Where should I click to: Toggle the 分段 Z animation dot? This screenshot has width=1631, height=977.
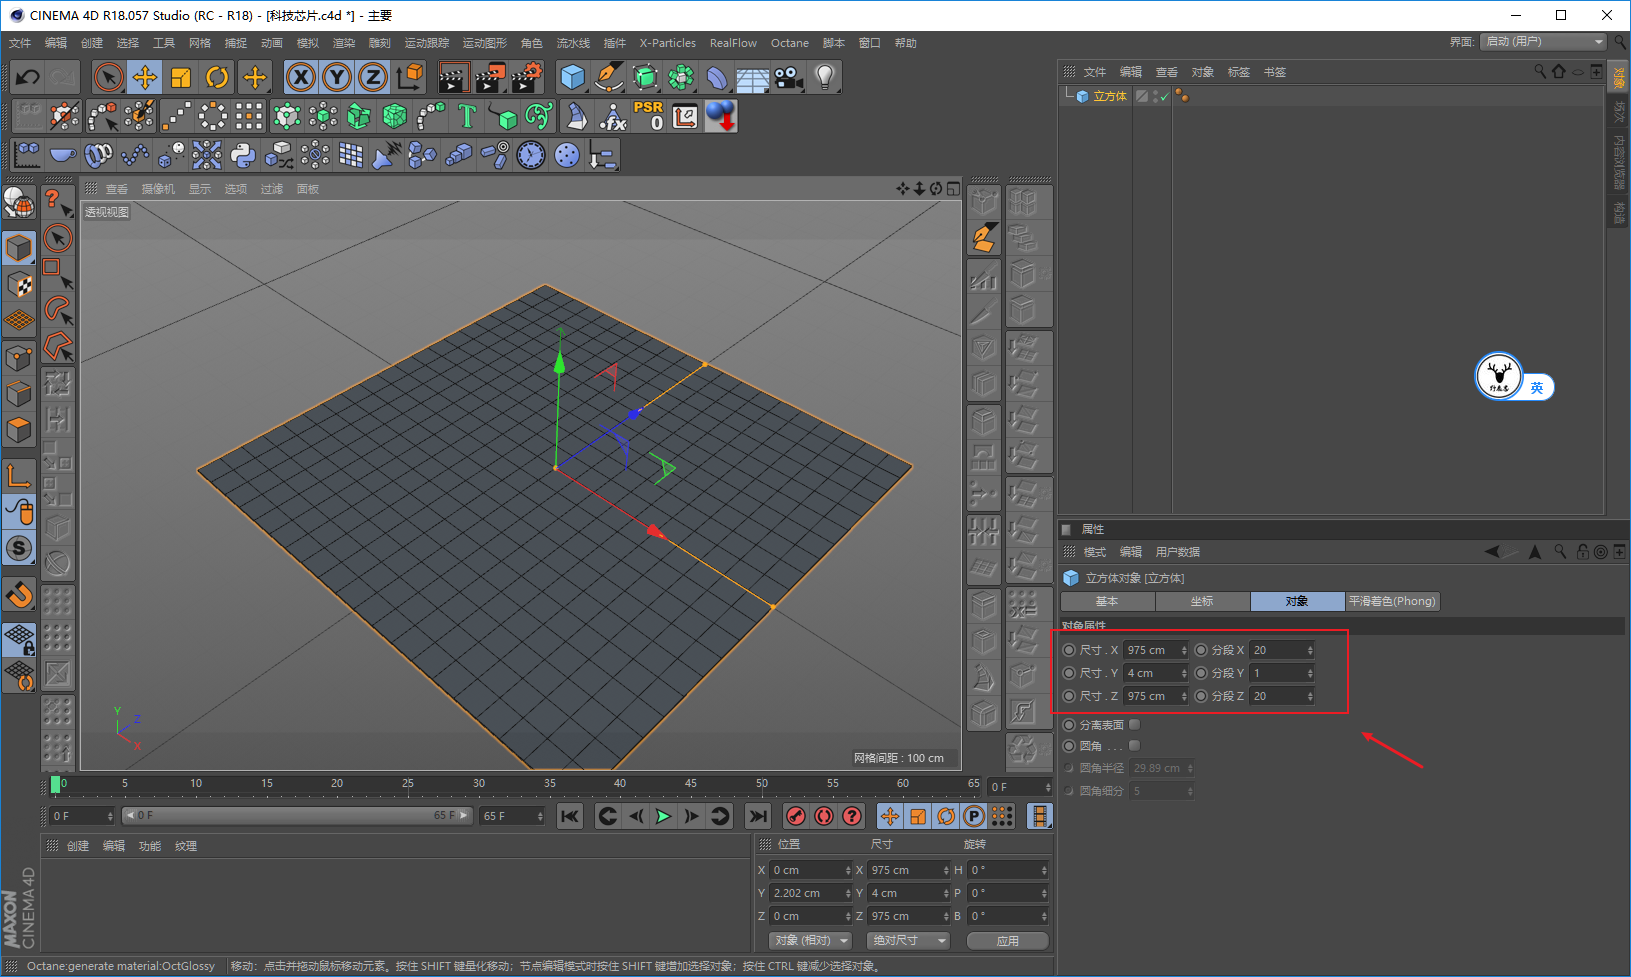coord(1201,696)
